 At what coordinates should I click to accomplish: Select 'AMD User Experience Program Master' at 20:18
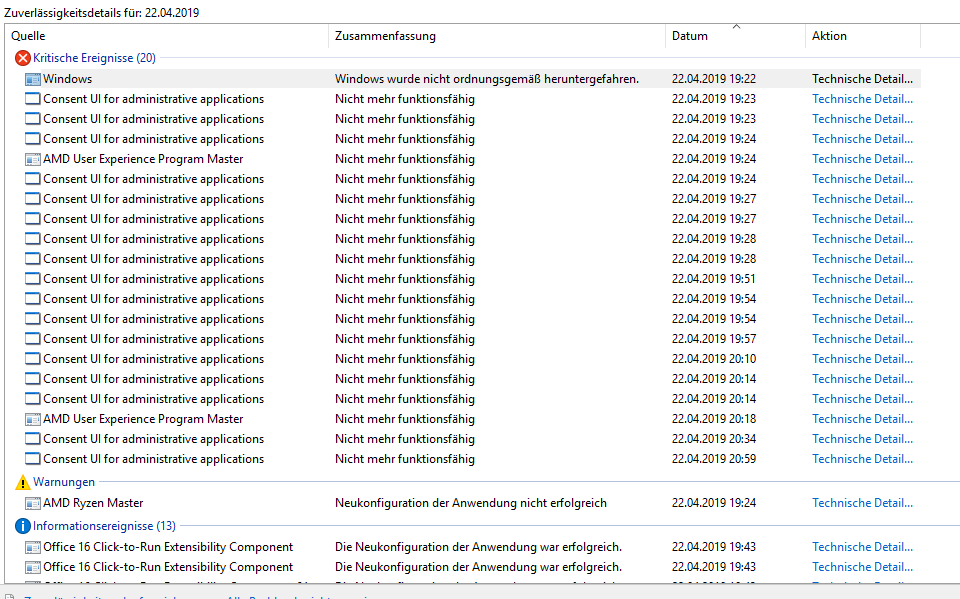tap(143, 419)
